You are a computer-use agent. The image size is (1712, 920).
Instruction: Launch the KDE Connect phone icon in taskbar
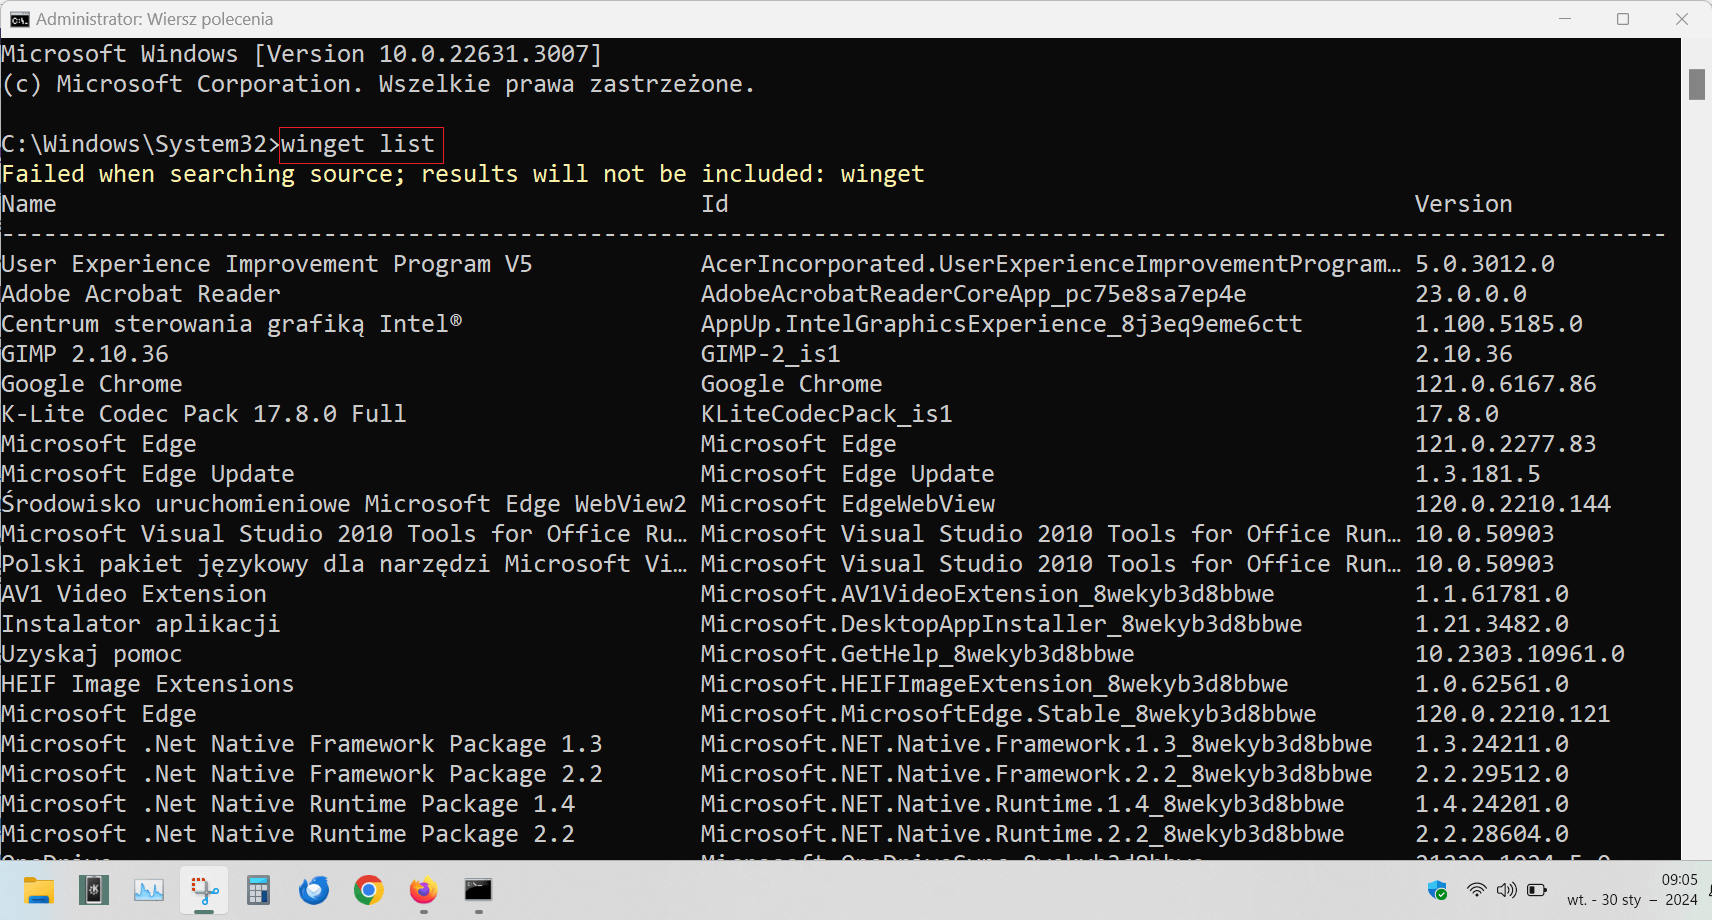pos(94,890)
